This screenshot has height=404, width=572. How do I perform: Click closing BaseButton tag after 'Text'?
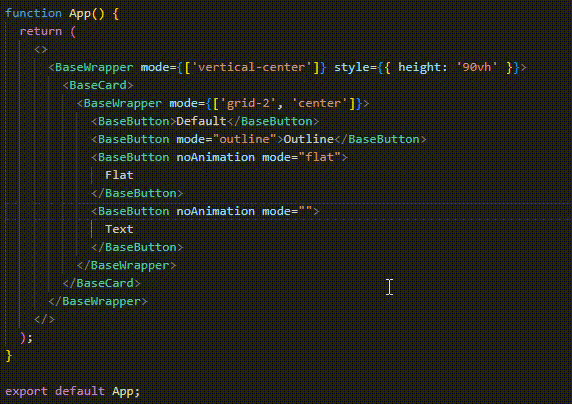[137, 247]
